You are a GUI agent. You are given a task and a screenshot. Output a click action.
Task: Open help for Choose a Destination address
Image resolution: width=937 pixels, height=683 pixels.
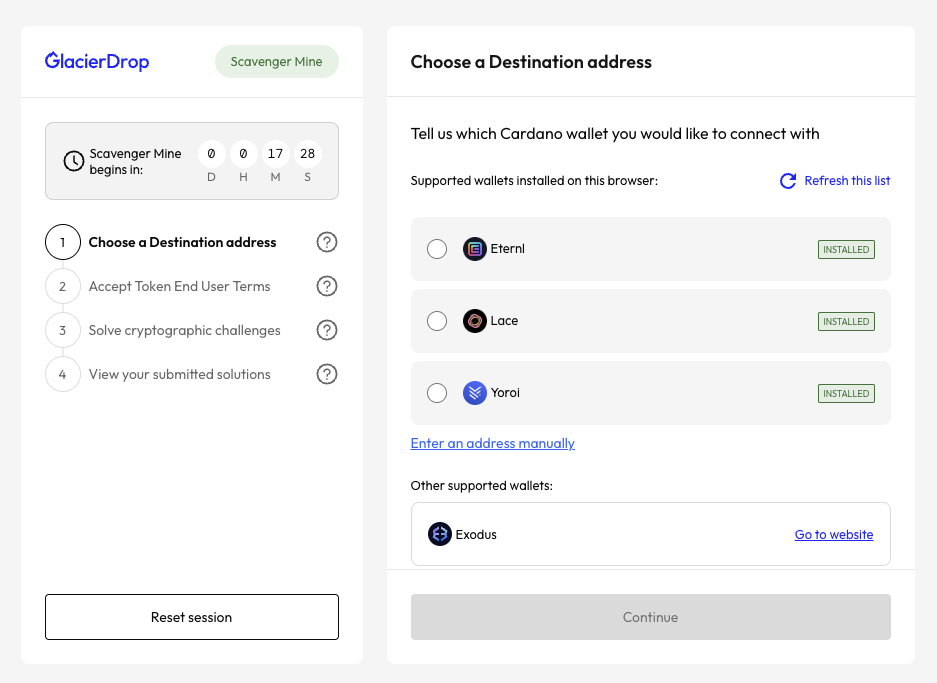327,242
